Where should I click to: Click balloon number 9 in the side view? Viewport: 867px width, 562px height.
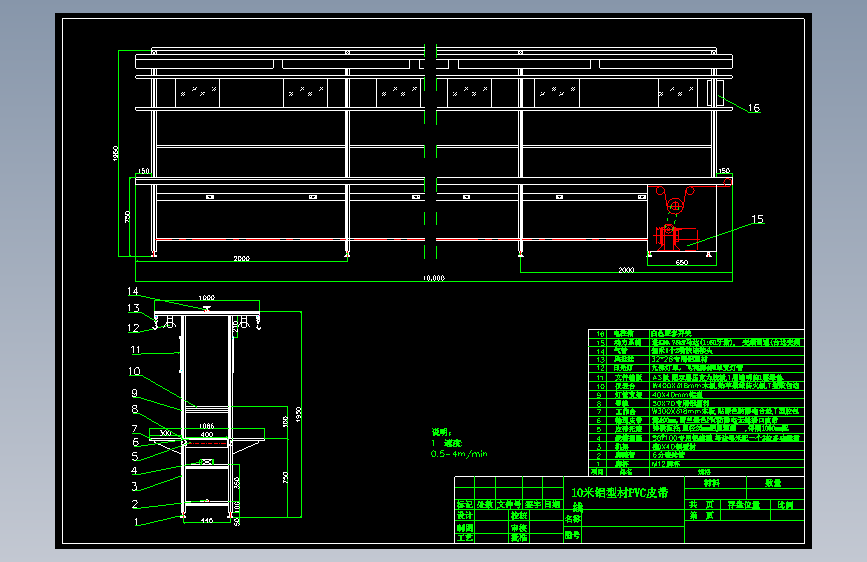point(134,393)
